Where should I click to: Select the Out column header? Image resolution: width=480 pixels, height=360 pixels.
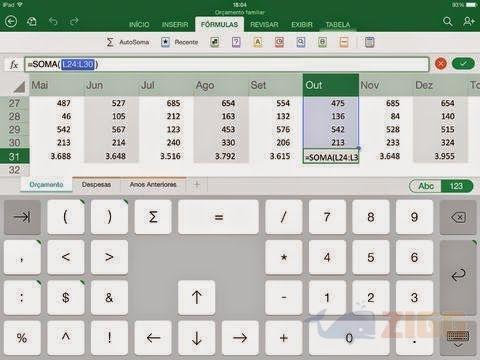331,85
